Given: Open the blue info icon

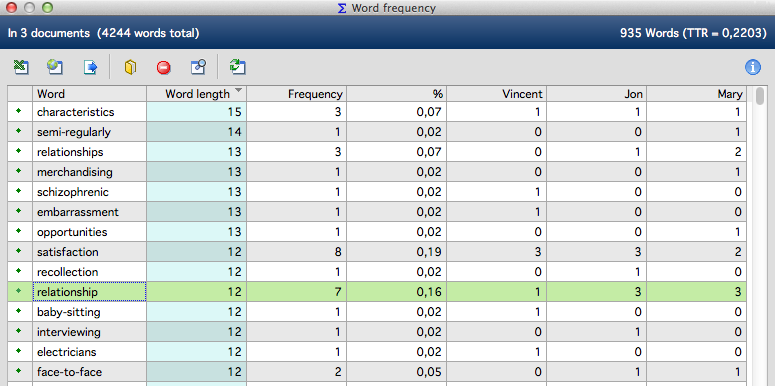Looking at the screenshot, I should (x=752, y=67).
